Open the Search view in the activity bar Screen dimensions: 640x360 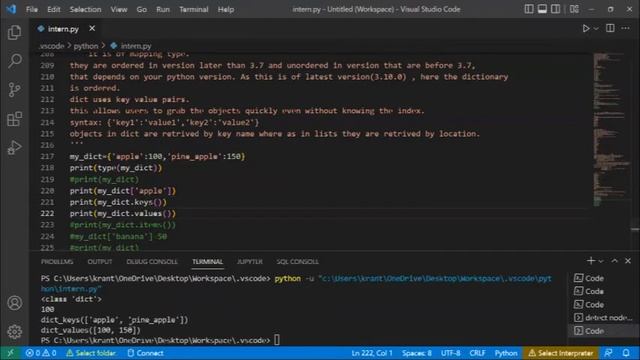14,61
